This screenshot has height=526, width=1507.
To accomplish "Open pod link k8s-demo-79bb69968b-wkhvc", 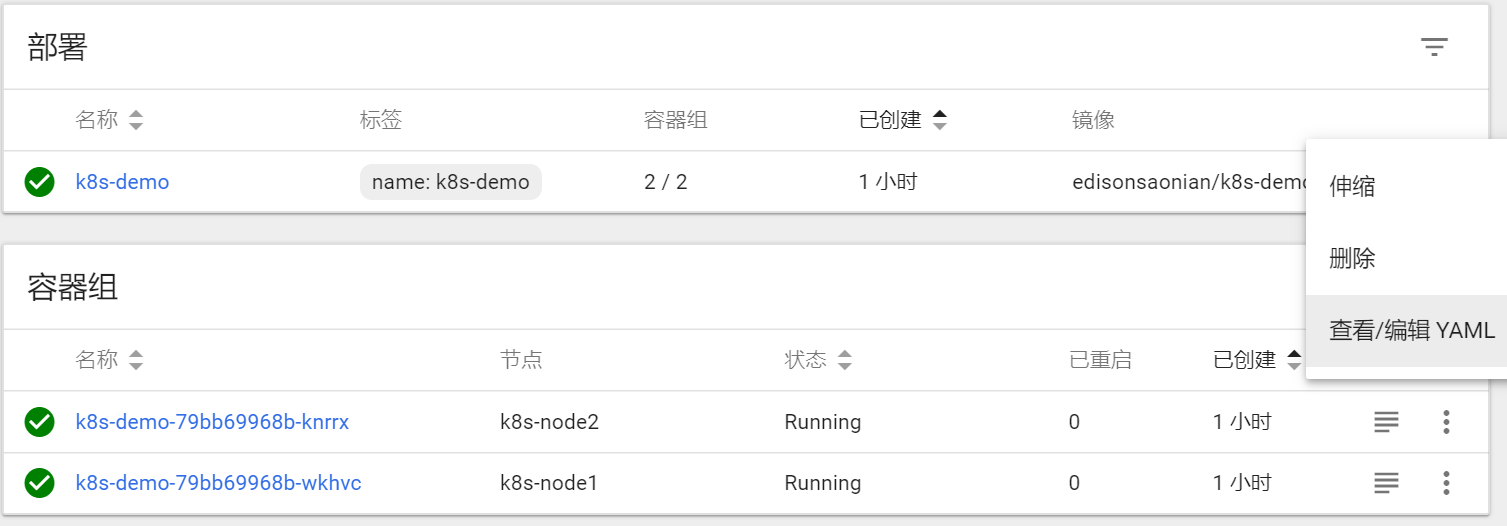I will click(x=218, y=483).
